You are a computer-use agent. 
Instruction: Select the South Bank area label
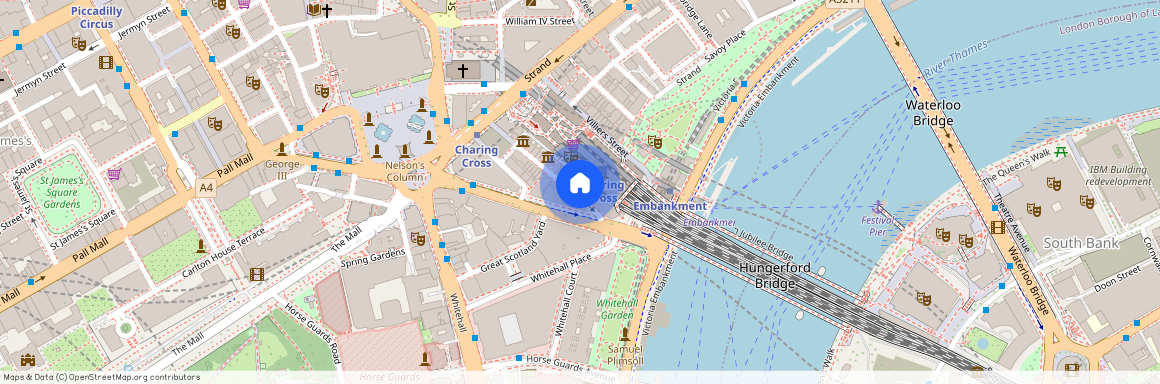pos(1081,243)
